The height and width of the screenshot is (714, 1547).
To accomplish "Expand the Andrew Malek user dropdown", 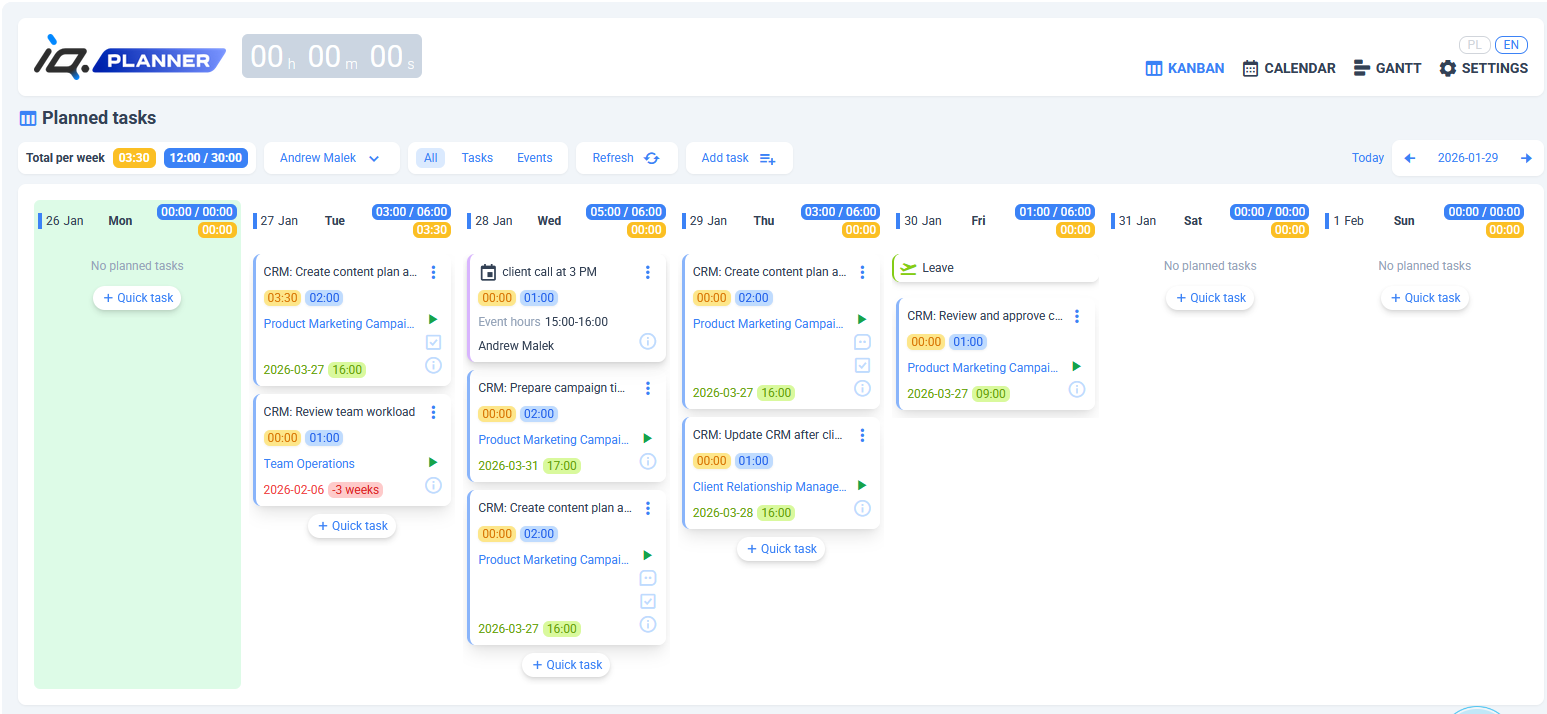I will [x=330, y=158].
